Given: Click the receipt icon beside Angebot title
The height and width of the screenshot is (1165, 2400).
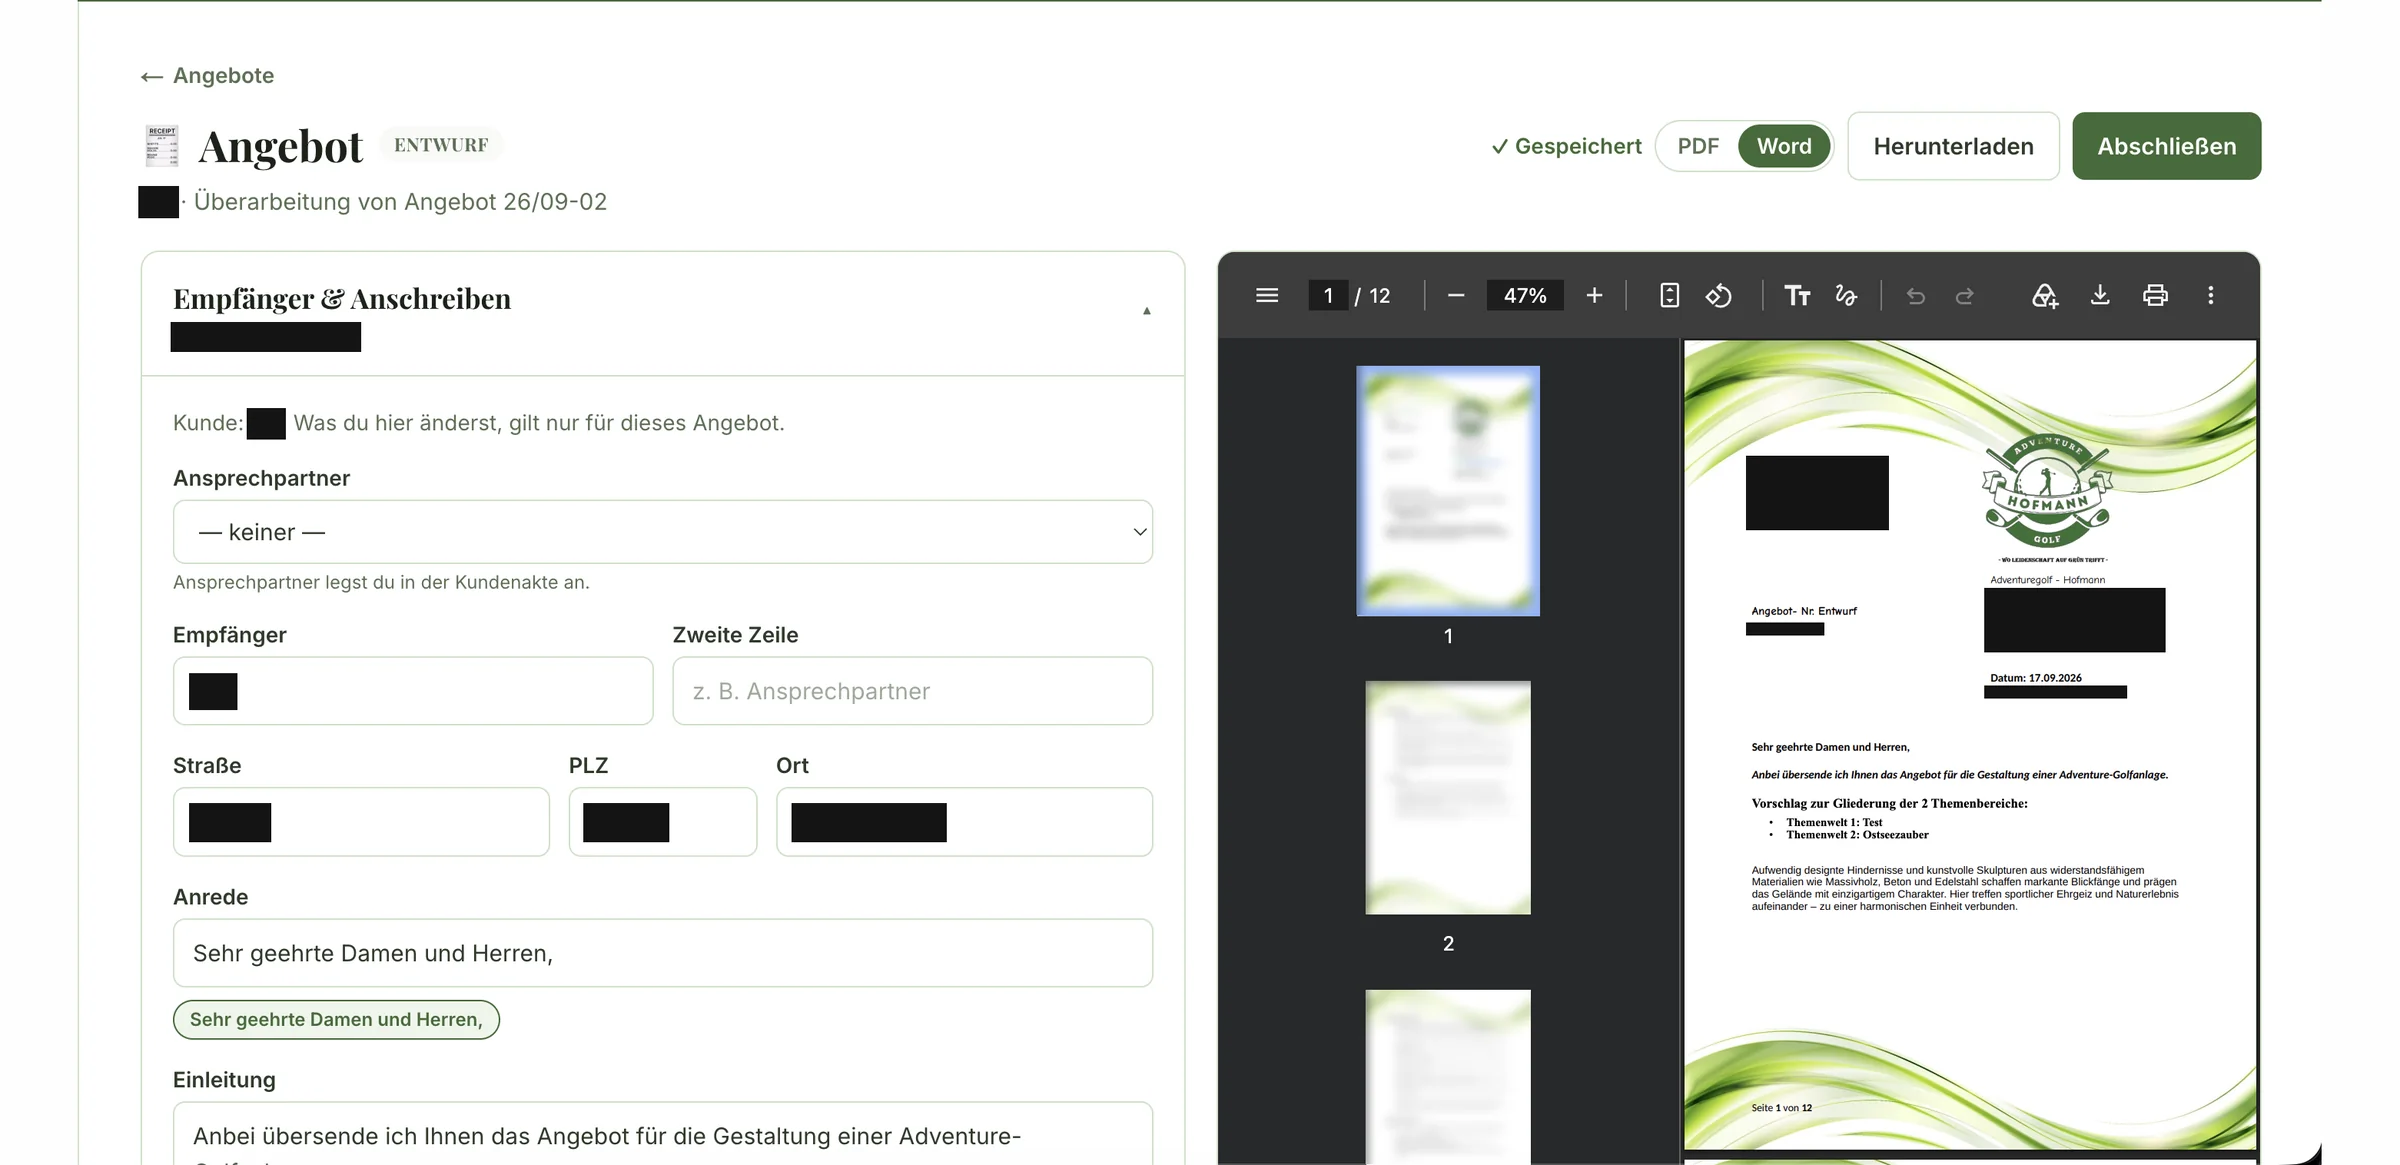Looking at the screenshot, I should click(x=162, y=146).
